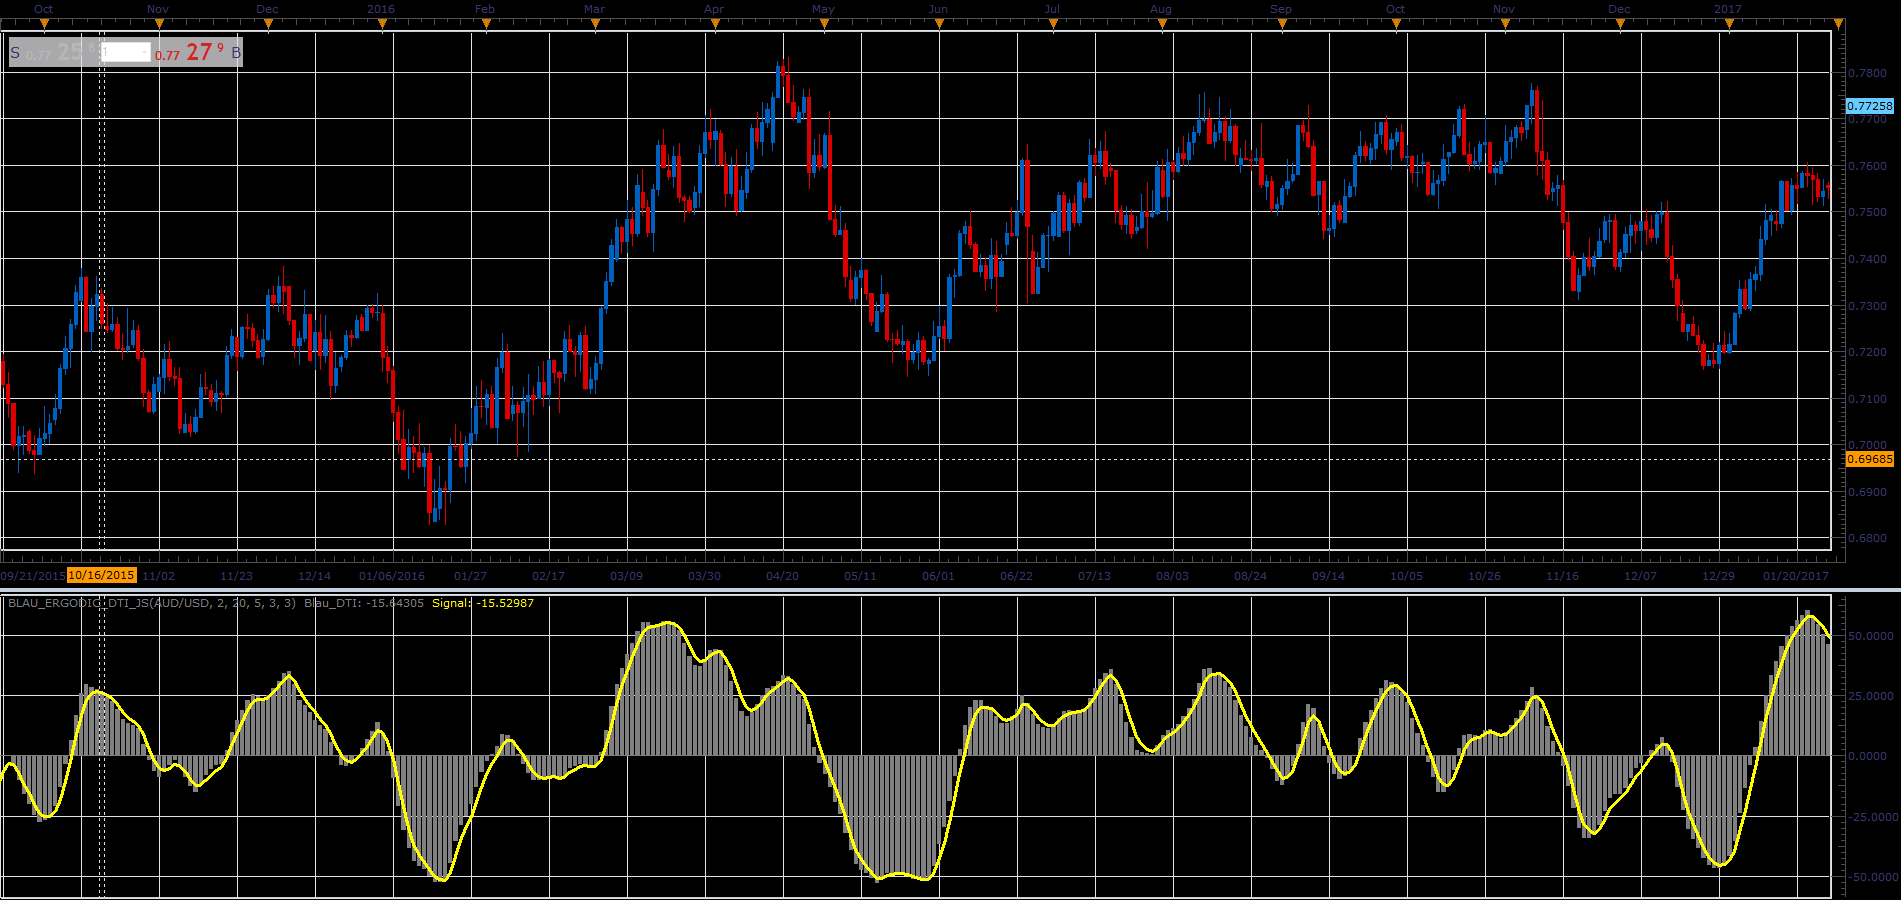Click the orange timeline marker under Jun
Viewport: 1901px width, 900px height.
tap(938, 23)
